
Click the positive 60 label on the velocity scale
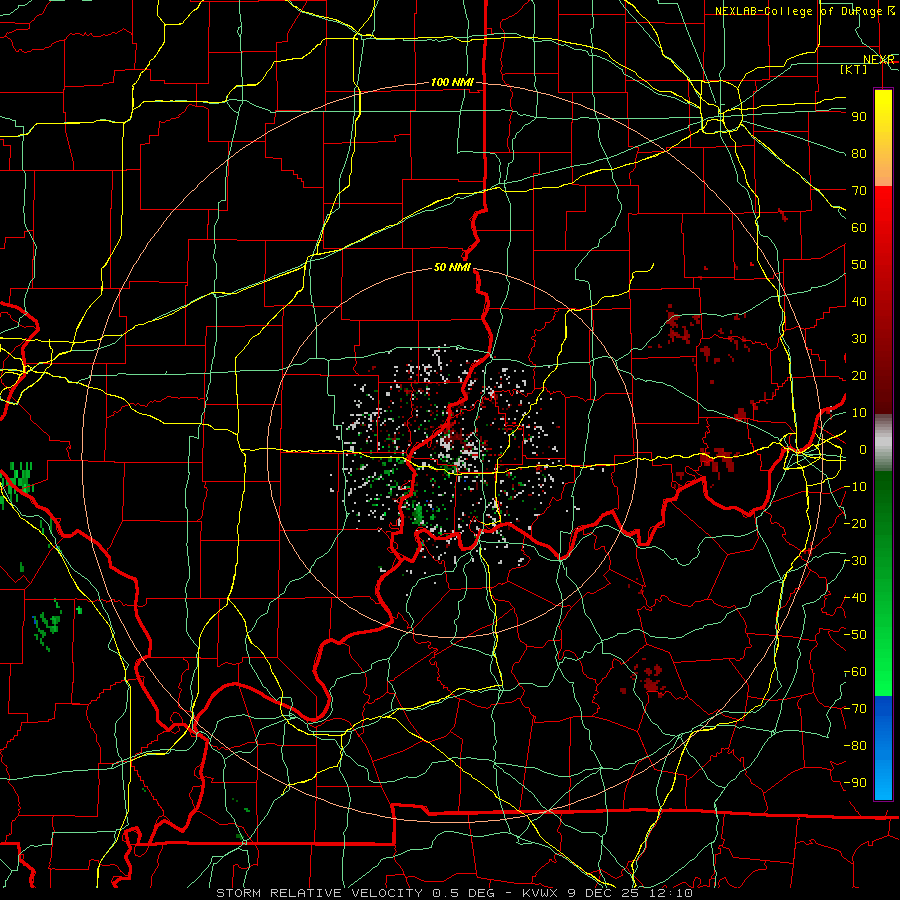(x=859, y=227)
